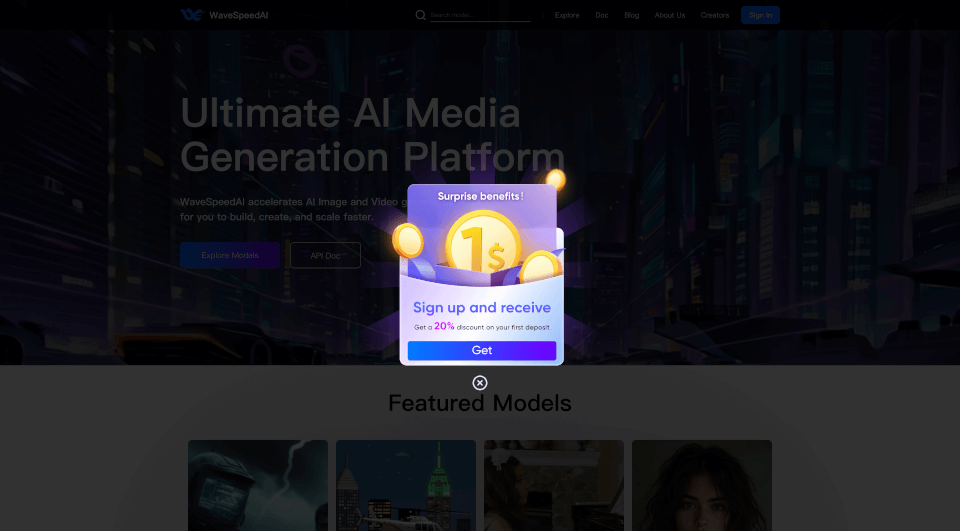Focus the Search models input field
The width and height of the screenshot is (960, 531).
(x=479, y=15)
